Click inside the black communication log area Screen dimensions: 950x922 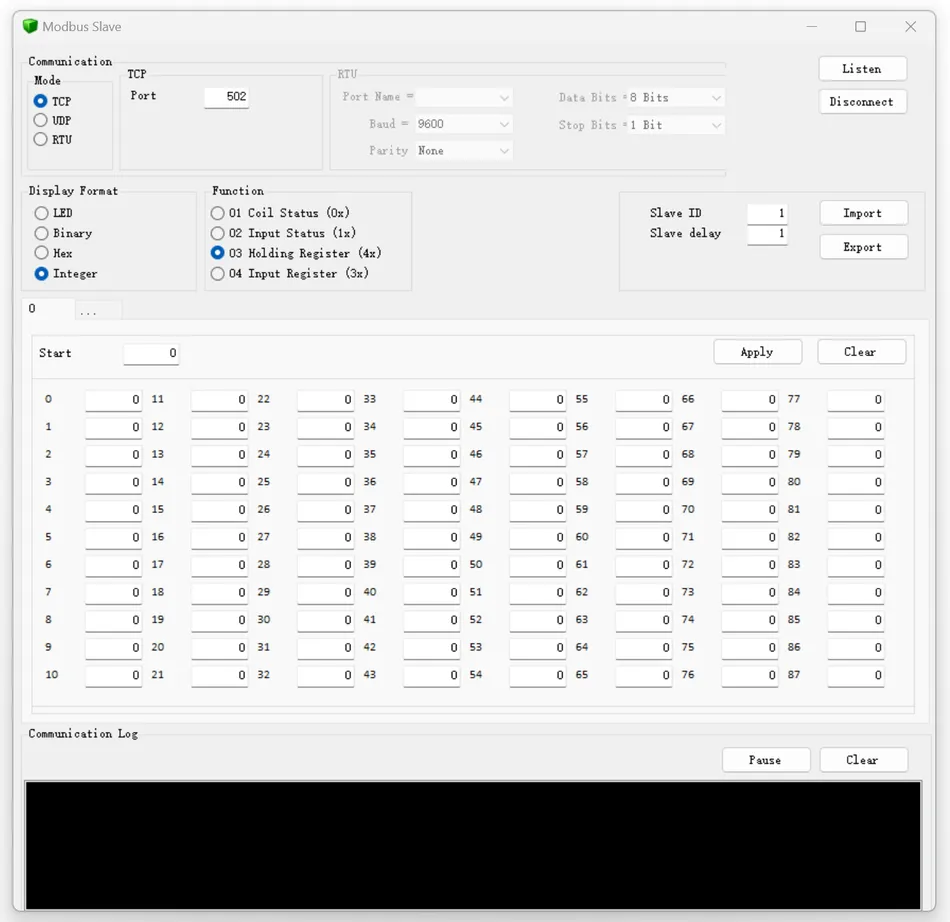pyautogui.click(x=473, y=846)
